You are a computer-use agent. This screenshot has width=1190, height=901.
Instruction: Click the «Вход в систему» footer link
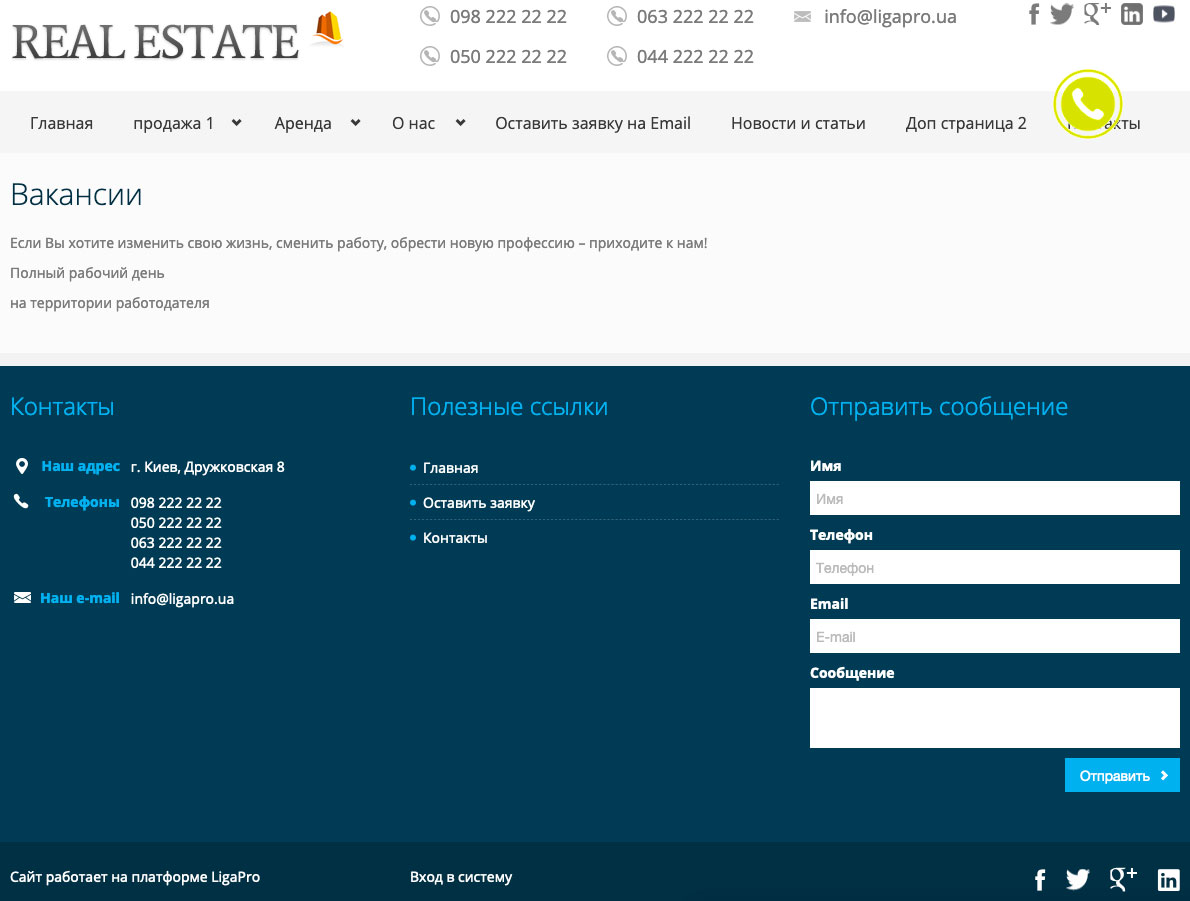click(461, 877)
